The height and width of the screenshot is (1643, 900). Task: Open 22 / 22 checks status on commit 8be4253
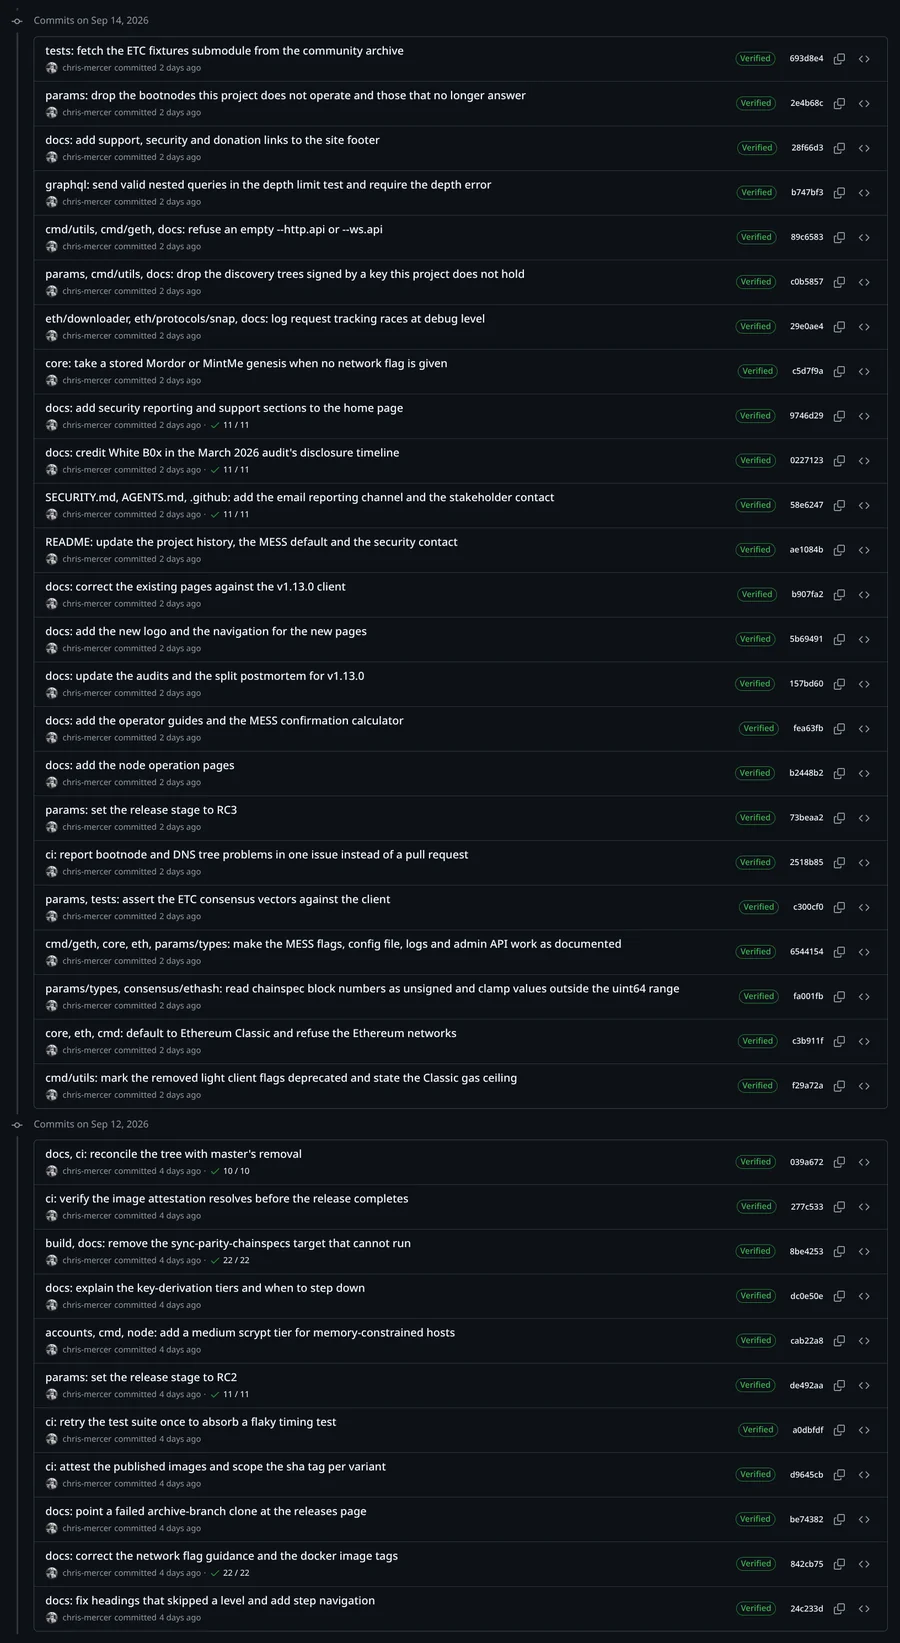tap(230, 1260)
